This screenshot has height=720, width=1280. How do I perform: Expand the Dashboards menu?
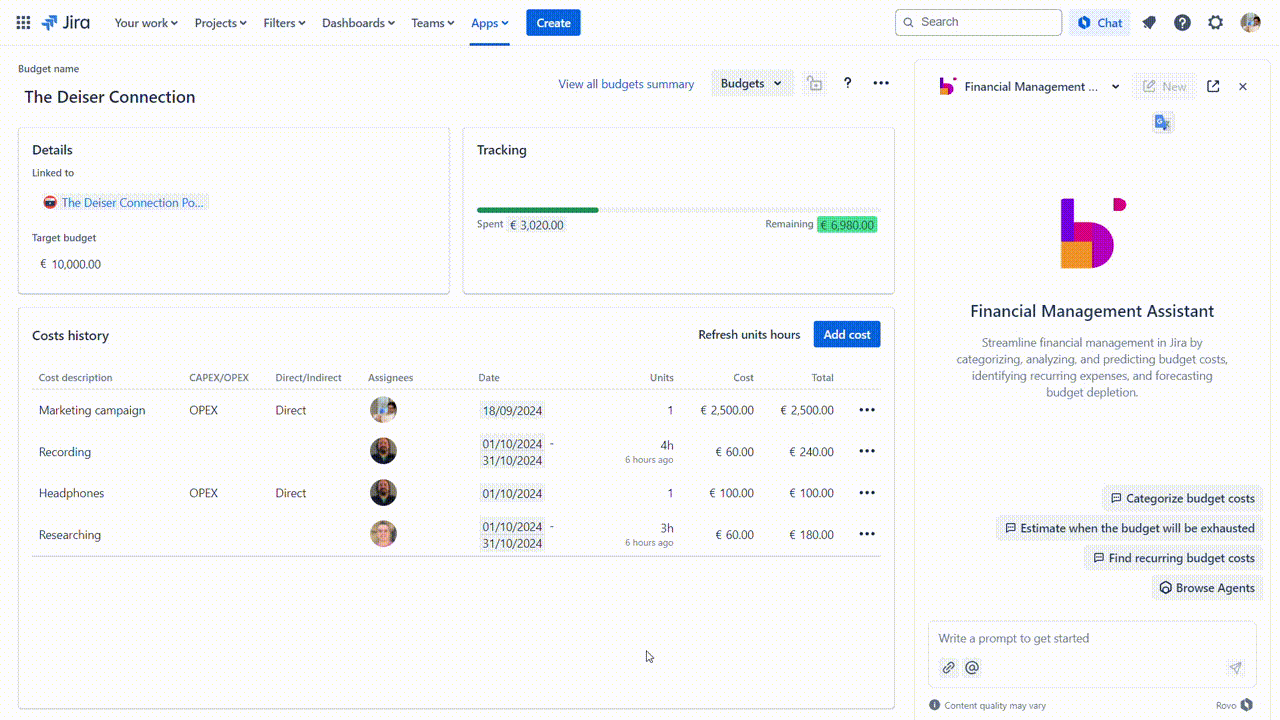[x=358, y=22]
